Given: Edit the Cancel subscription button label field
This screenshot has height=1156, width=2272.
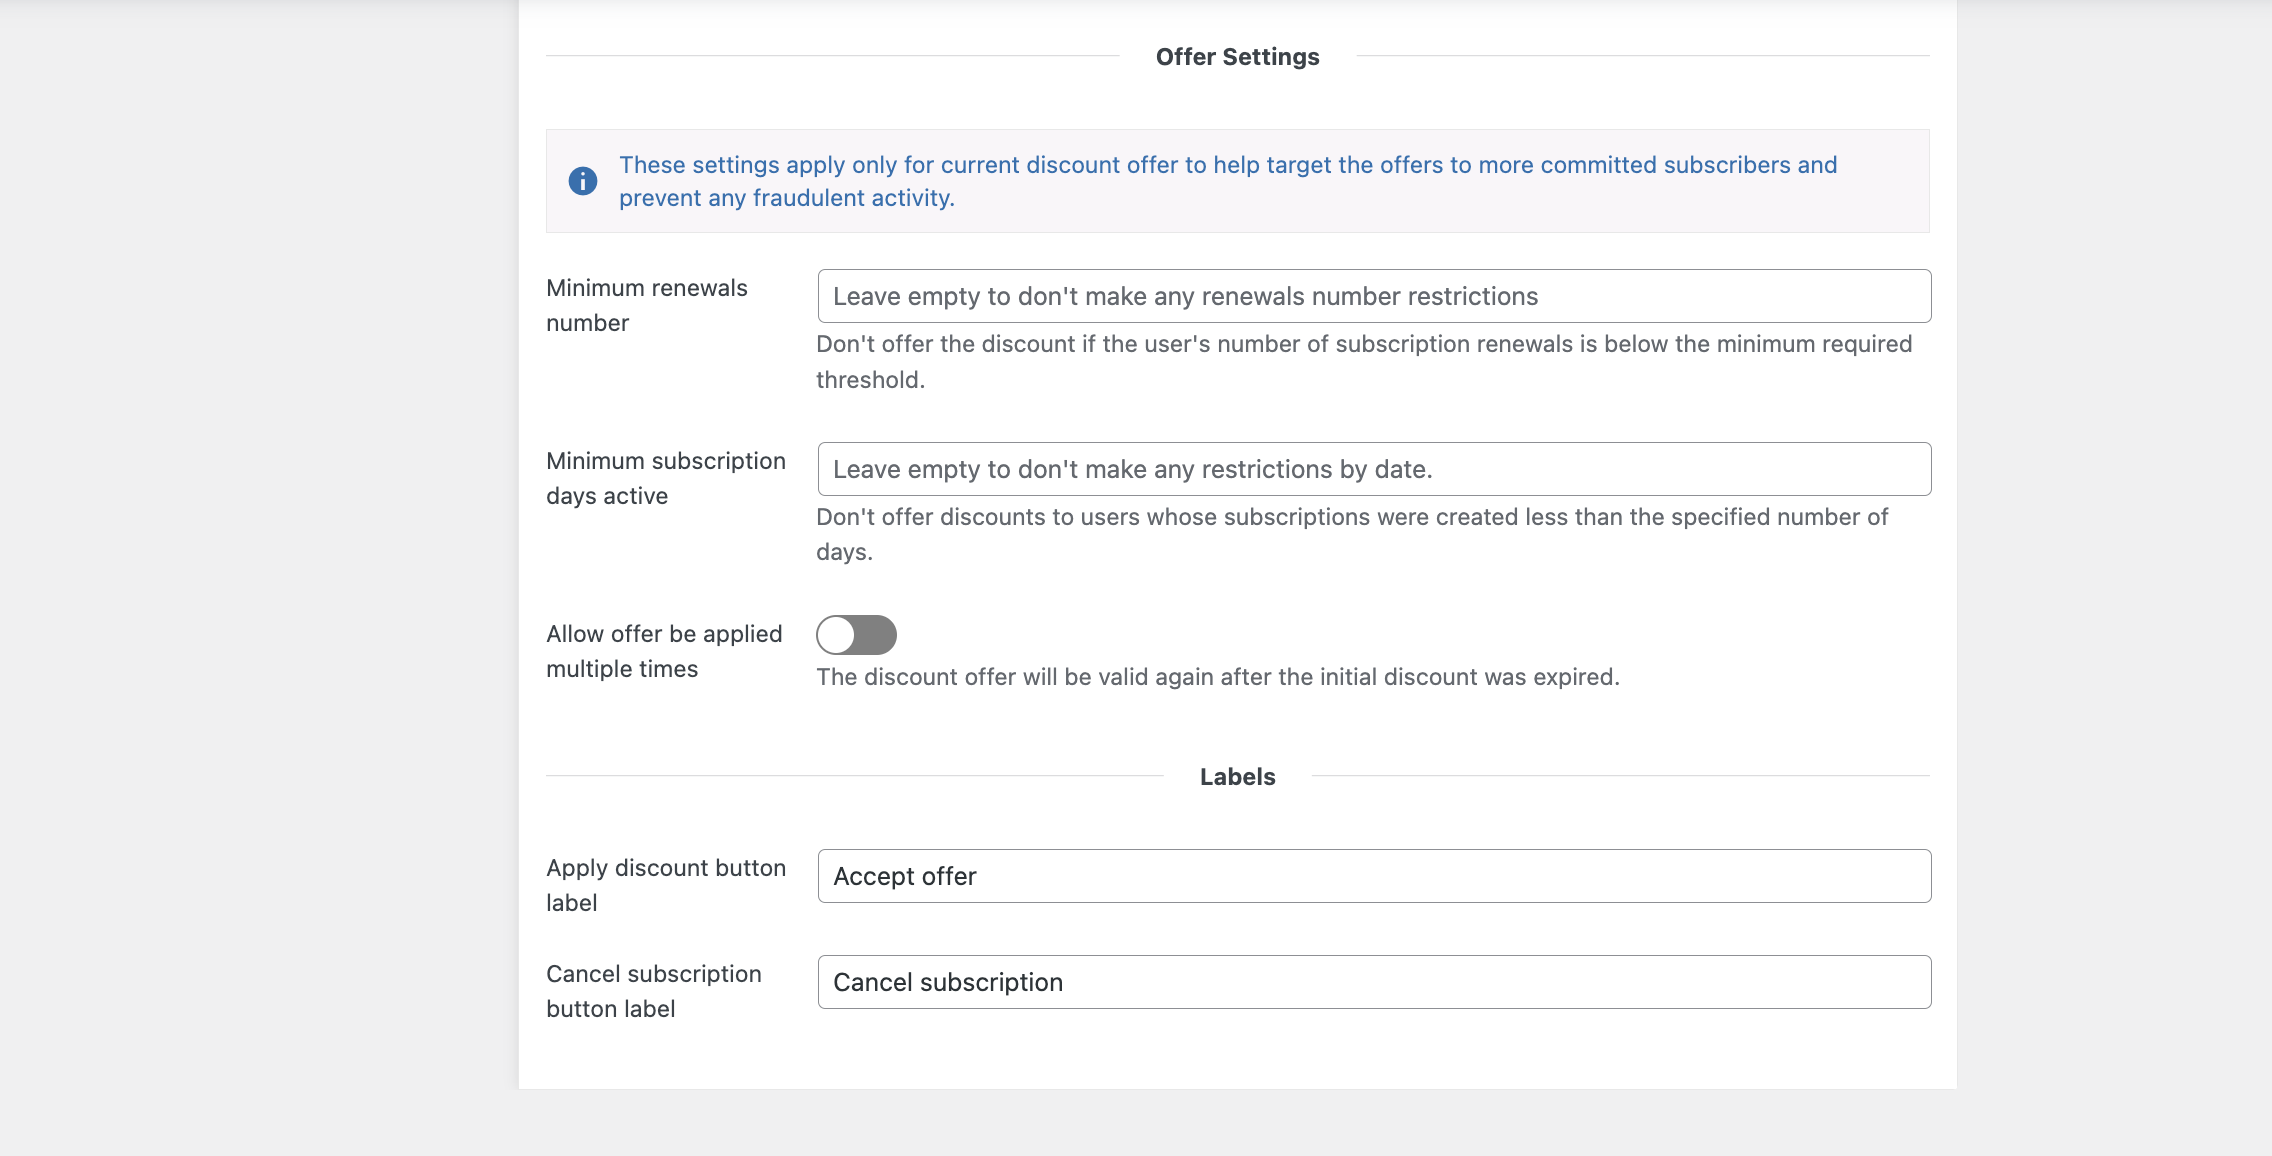Looking at the screenshot, I should point(1374,982).
